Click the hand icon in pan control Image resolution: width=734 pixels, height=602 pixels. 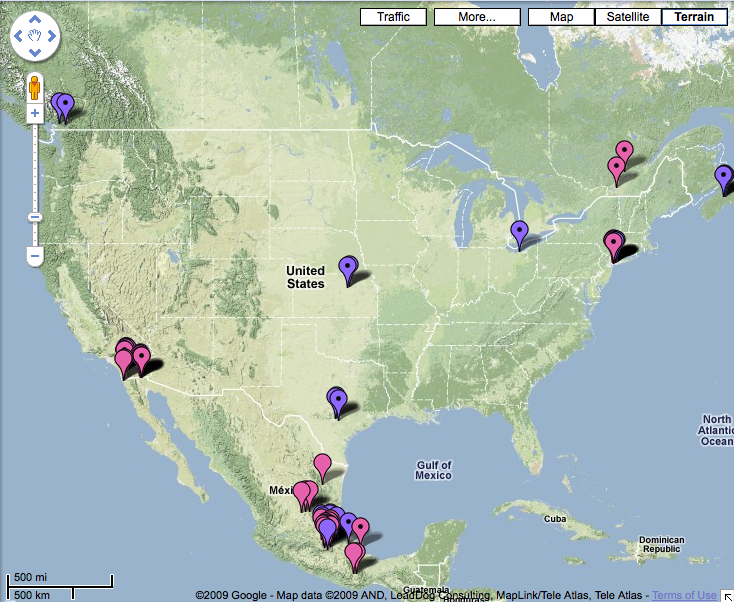(x=35, y=36)
